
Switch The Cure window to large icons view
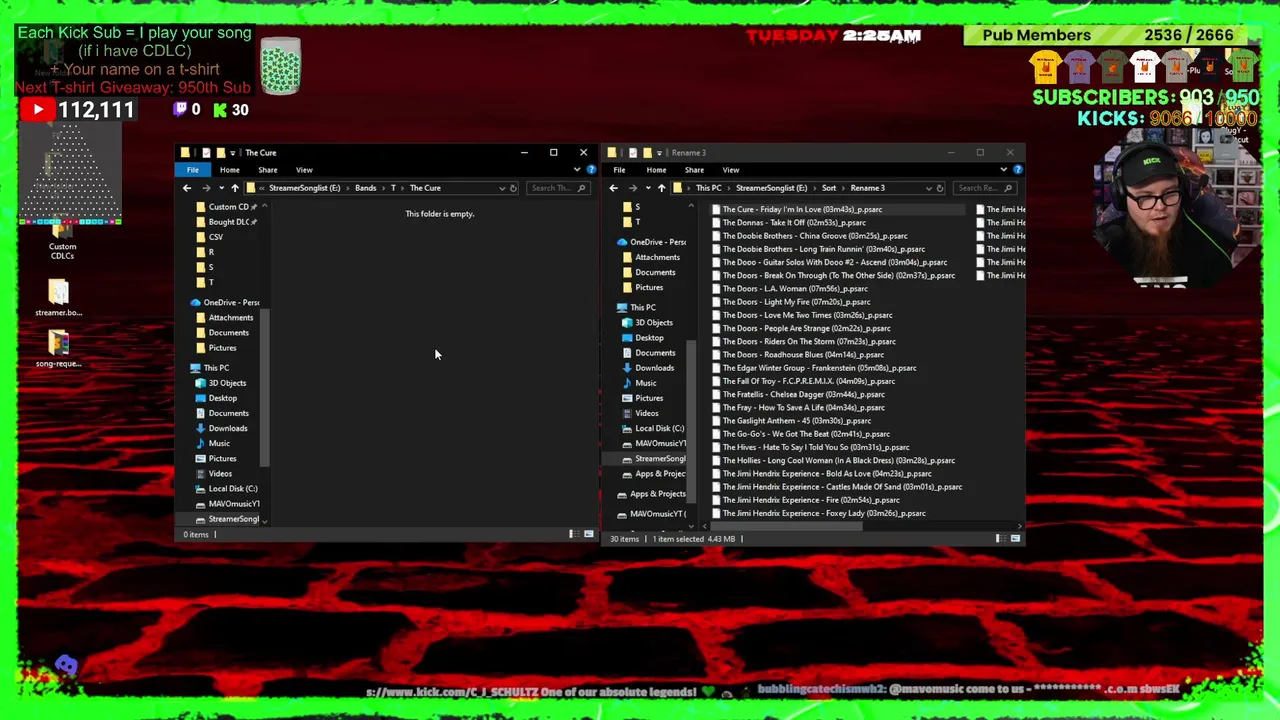tap(588, 534)
